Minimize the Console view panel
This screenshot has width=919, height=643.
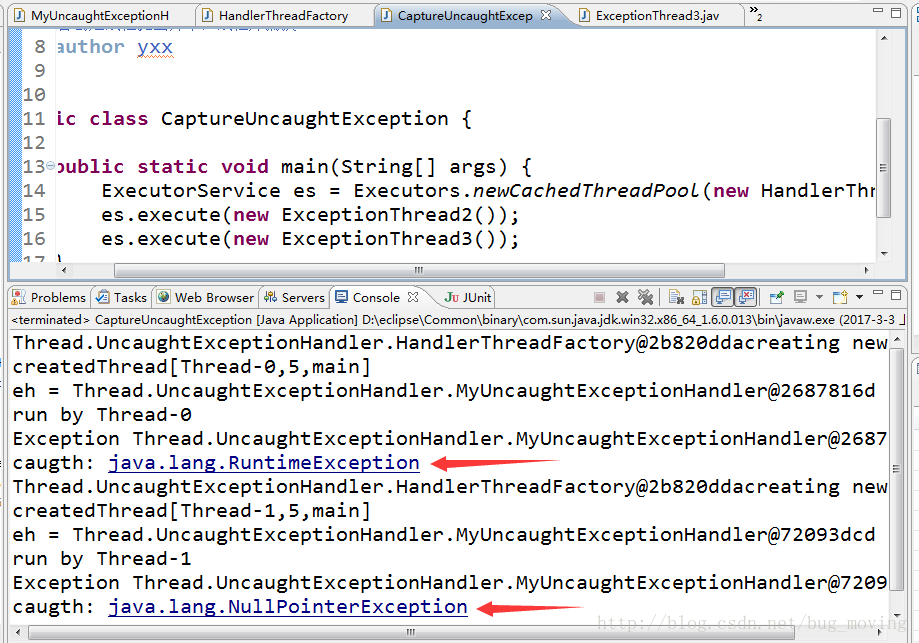pyautogui.click(x=877, y=292)
